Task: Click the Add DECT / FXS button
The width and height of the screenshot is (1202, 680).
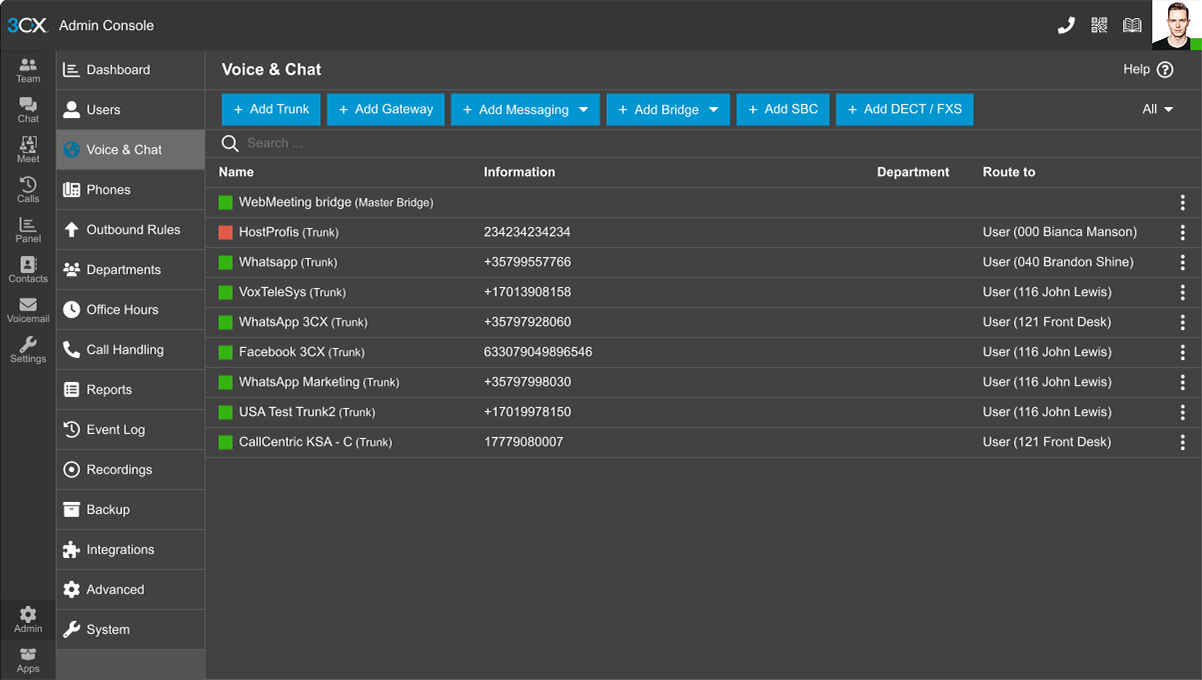Action: [x=904, y=110]
